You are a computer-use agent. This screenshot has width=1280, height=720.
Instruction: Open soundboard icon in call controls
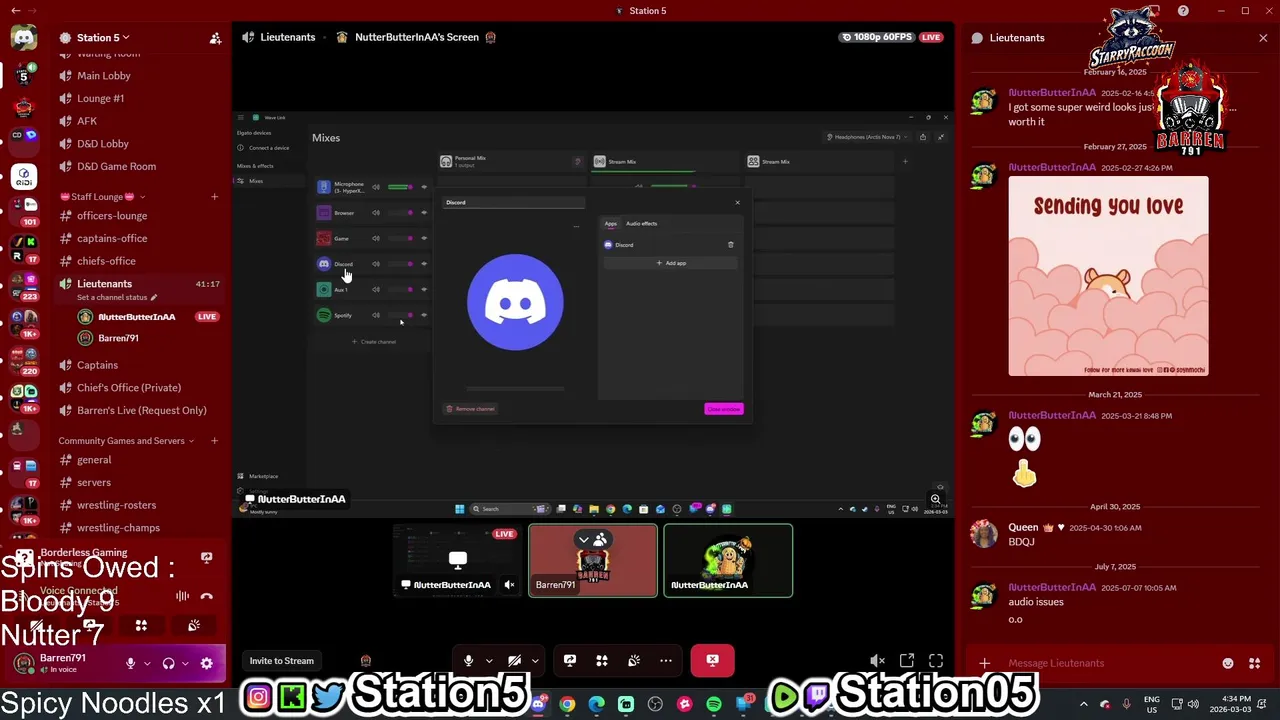pyautogui.click(x=633, y=661)
